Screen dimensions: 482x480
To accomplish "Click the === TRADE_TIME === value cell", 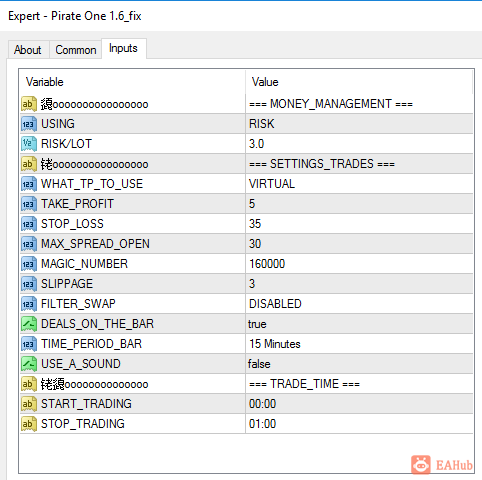I will (x=359, y=384).
